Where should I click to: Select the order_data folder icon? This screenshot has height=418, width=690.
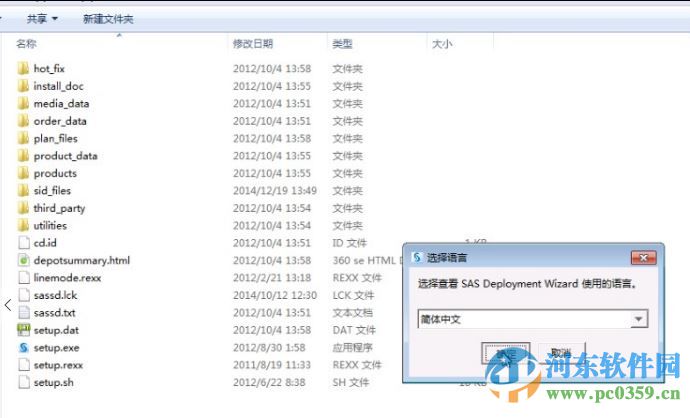click(23, 121)
